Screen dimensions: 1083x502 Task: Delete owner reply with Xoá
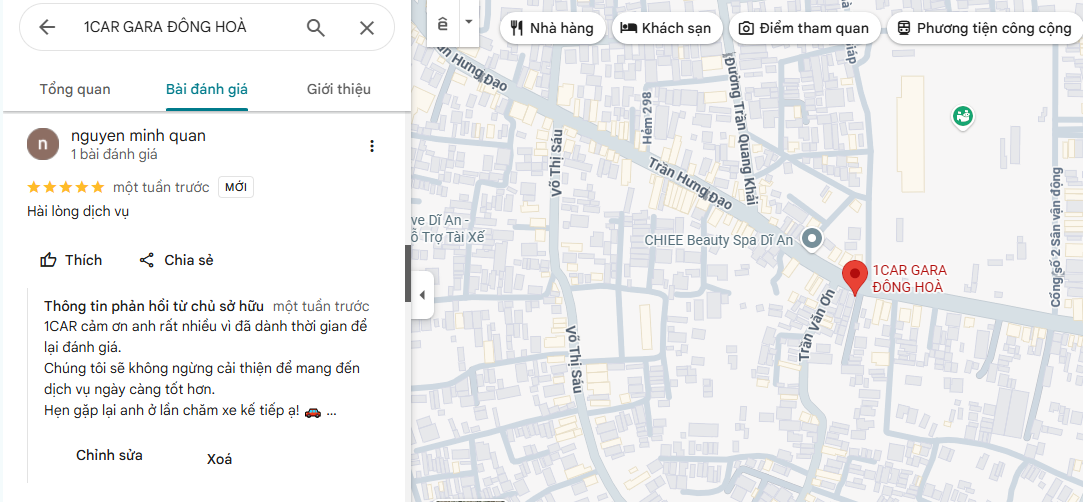[x=220, y=459]
